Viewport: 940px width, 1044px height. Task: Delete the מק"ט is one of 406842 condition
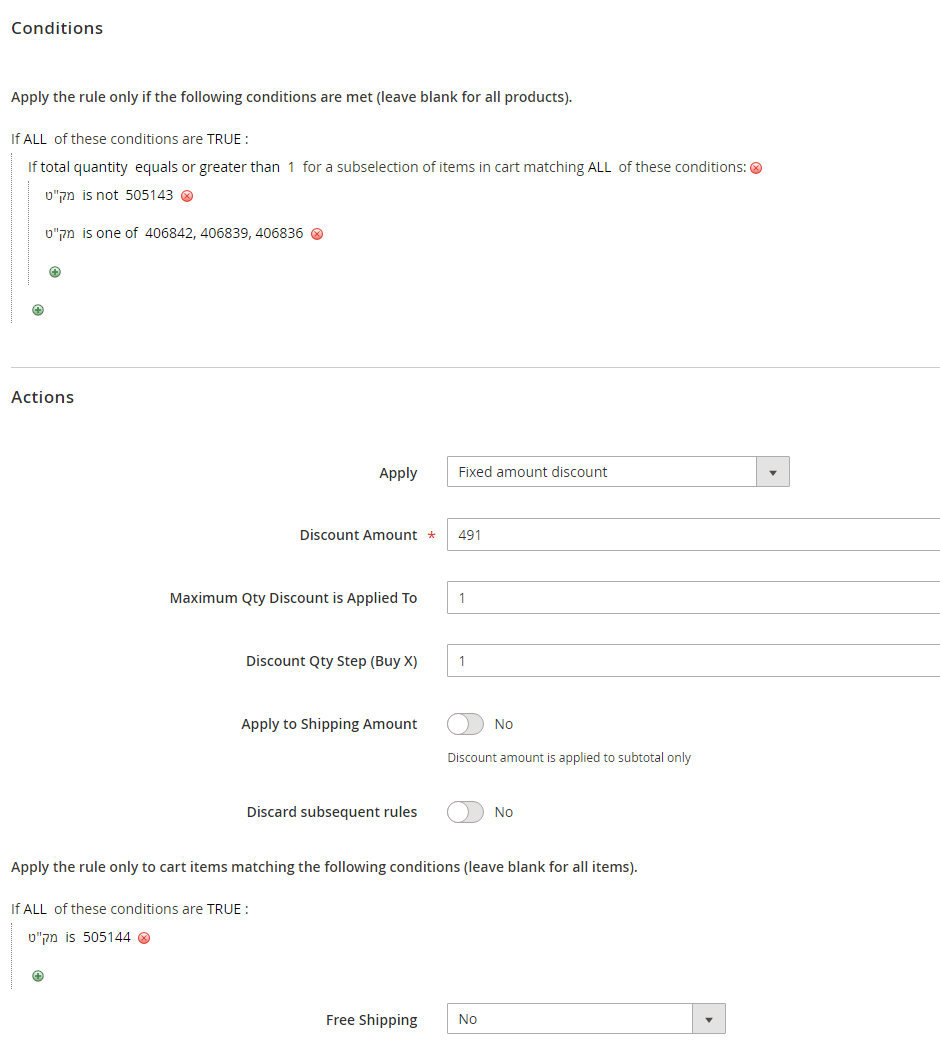(318, 233)
